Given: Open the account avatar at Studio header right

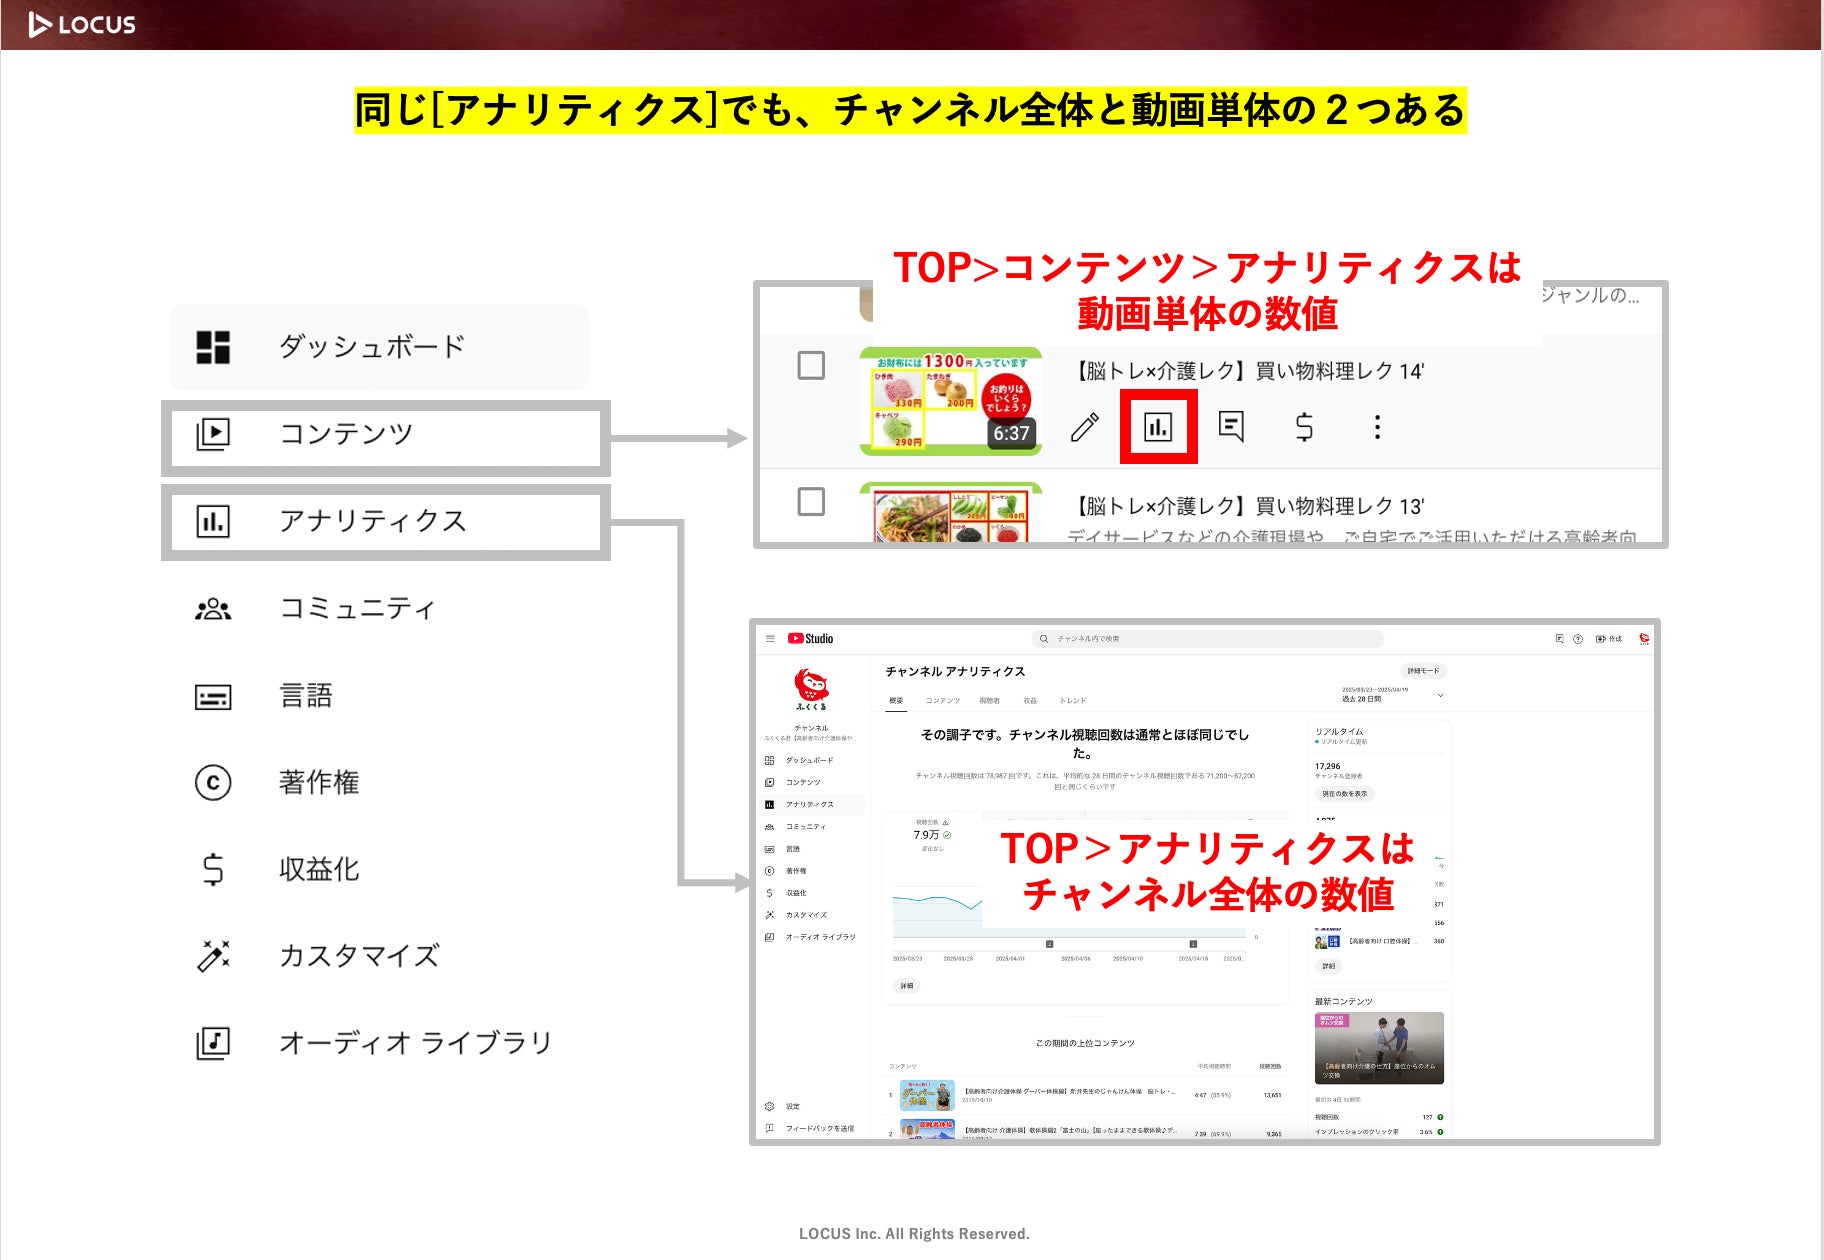Looking at the screenshot, I should point(1644,638).
